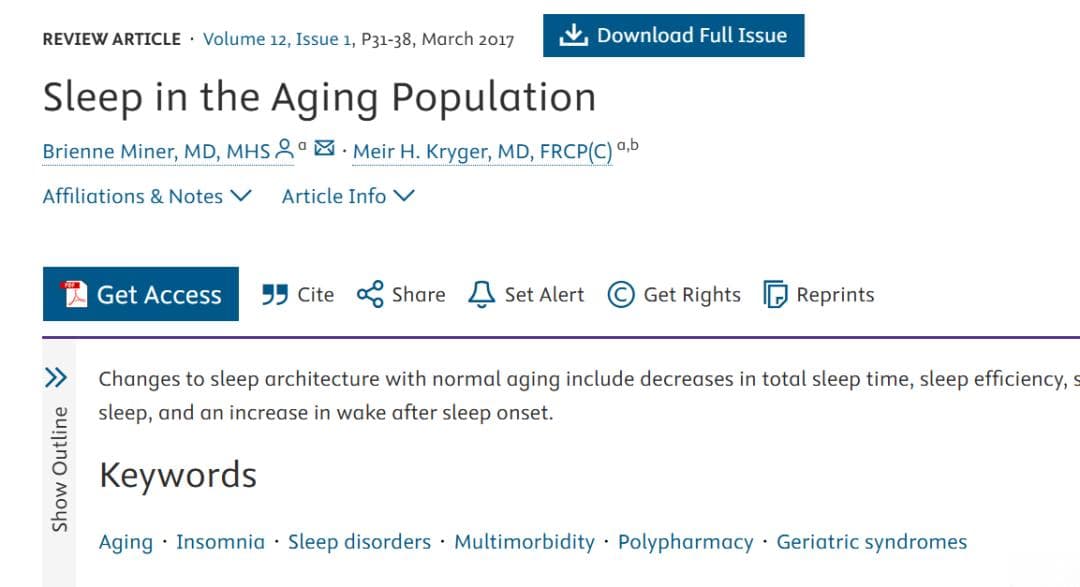Viewport: 1080px width, 587px height.
Task: Click the Share network icon
Action: pyautogui.click(x=370, y=294)
